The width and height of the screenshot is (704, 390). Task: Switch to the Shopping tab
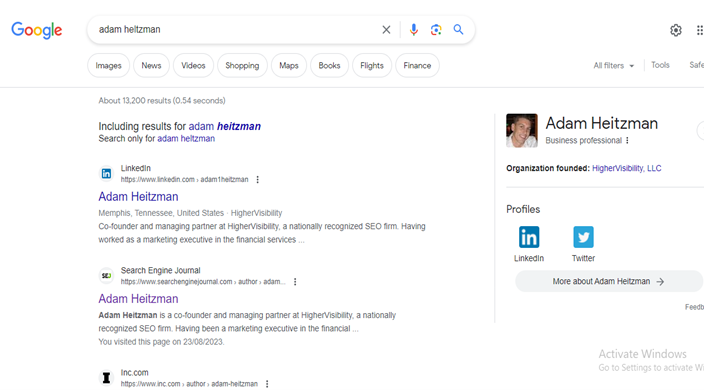pyautogui.click(x=242, y=66)
